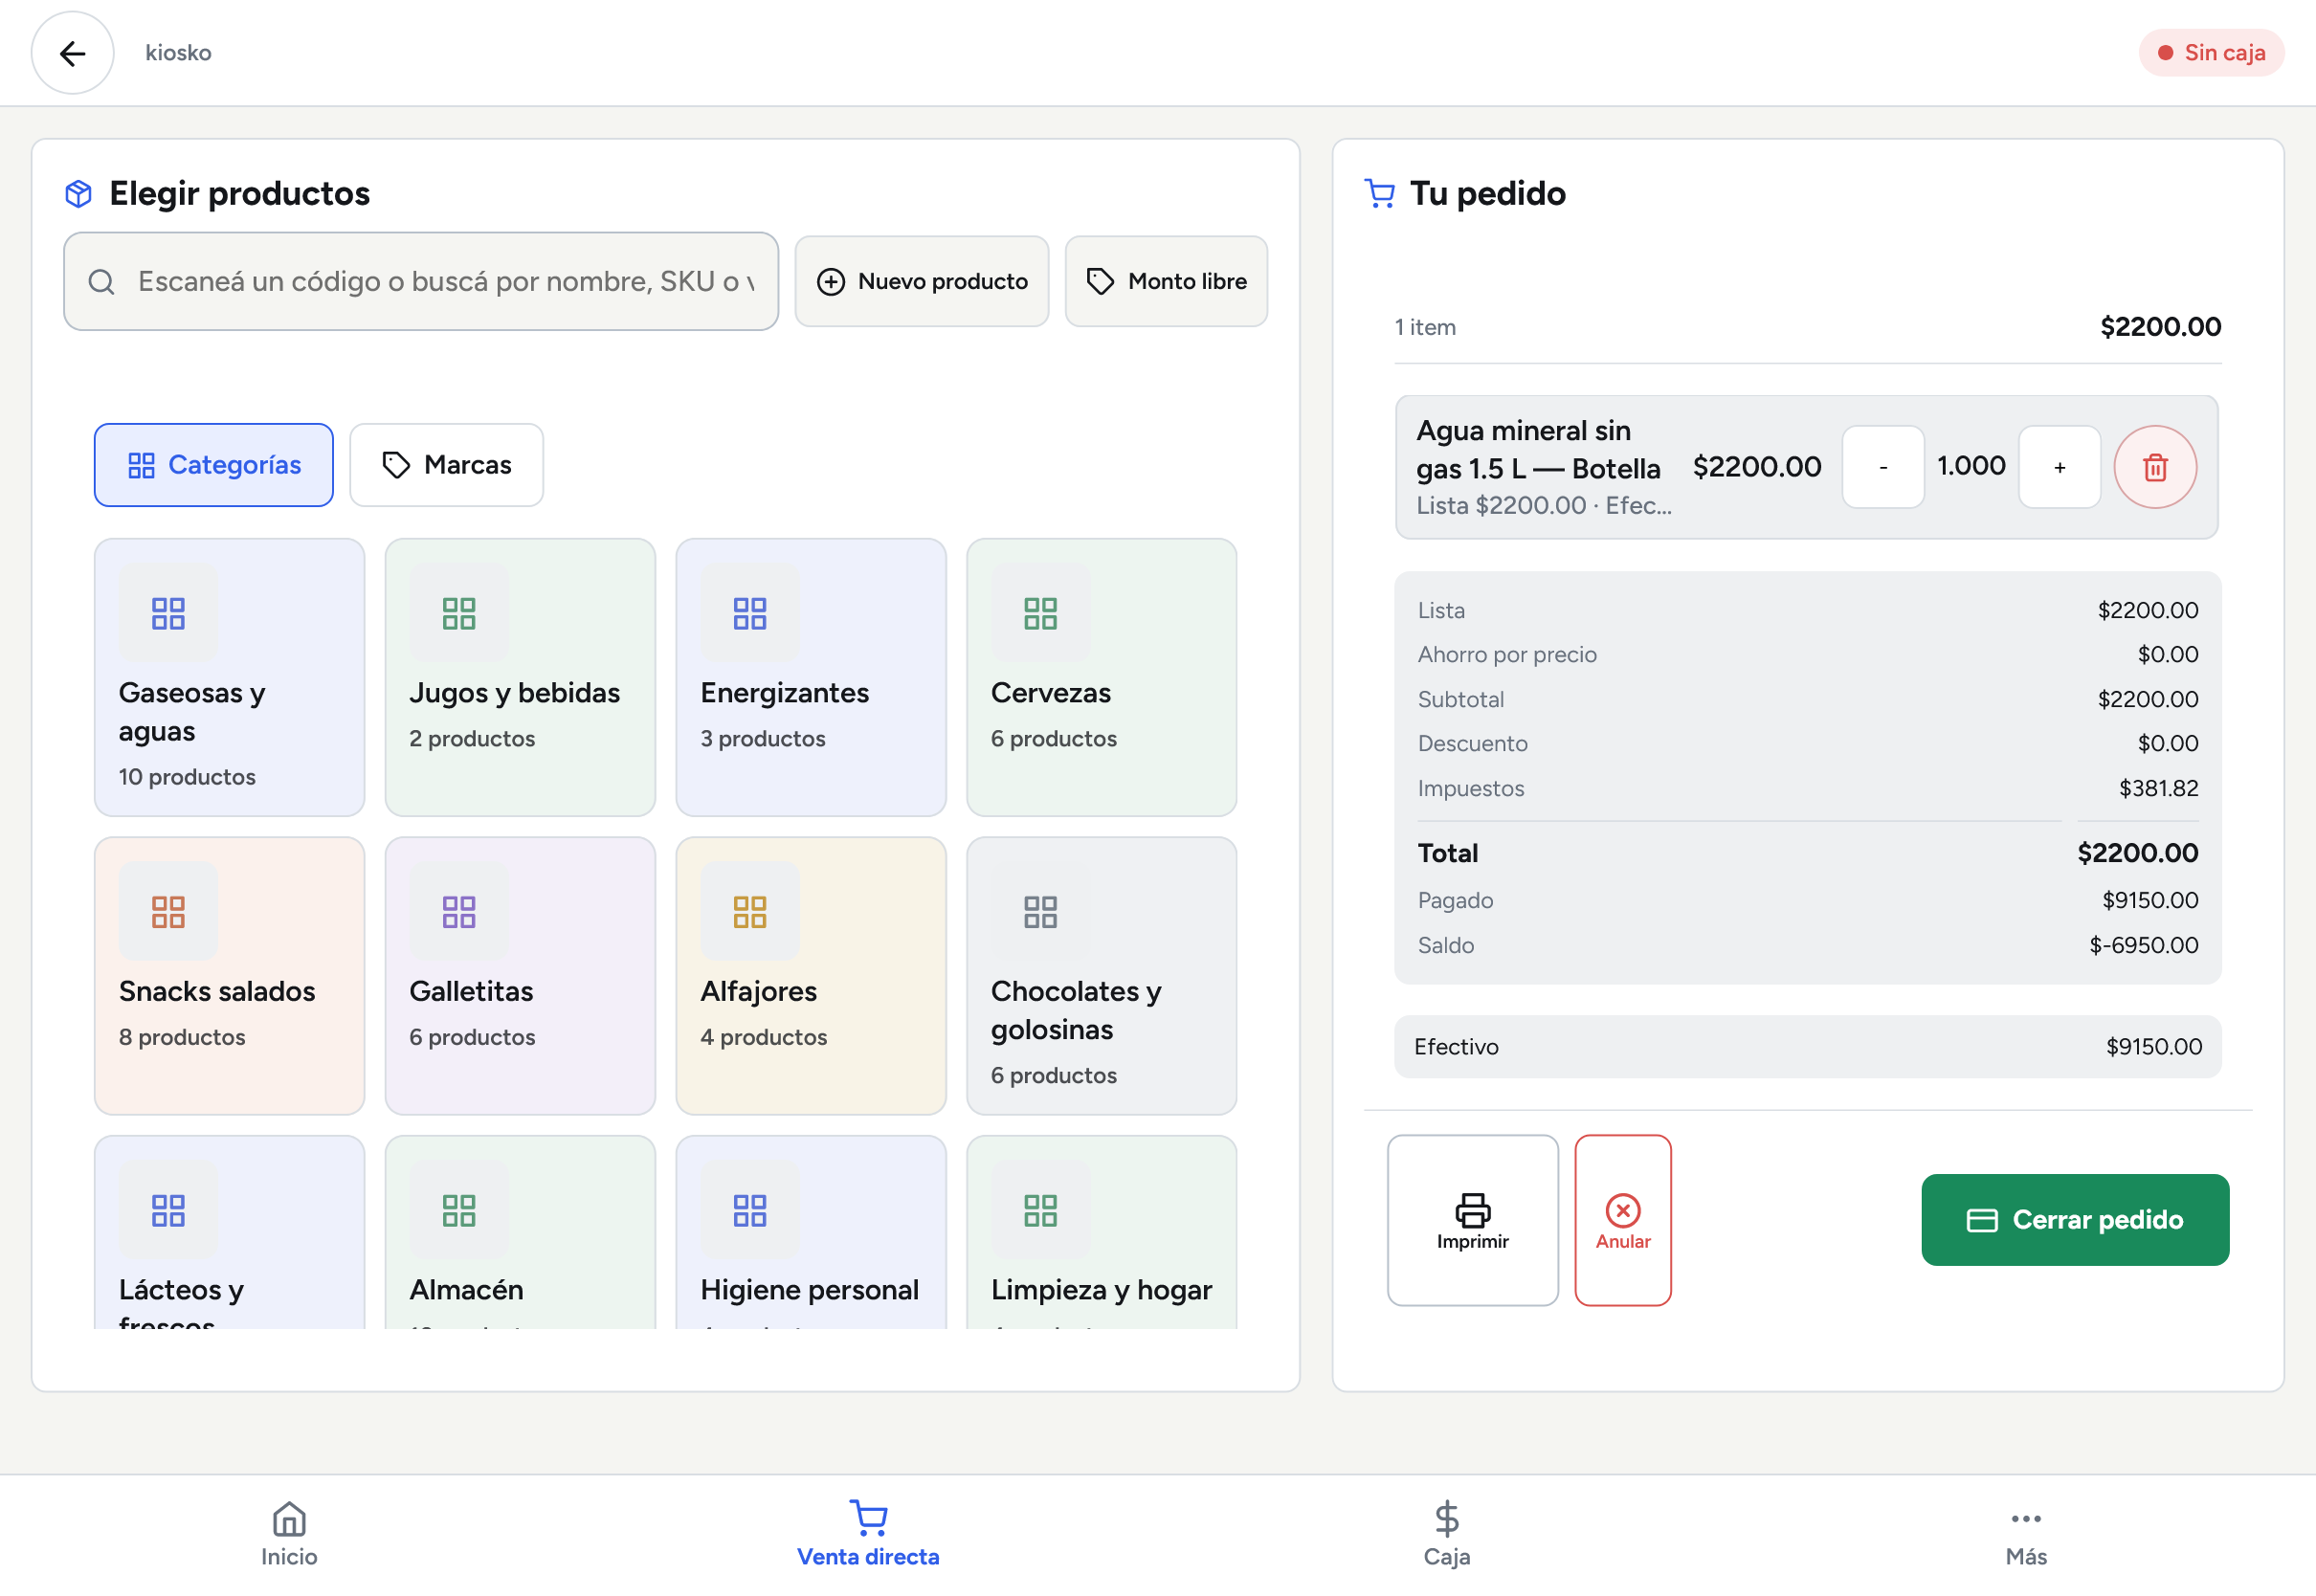Click the green Cerrar pedido button

2075,1220
